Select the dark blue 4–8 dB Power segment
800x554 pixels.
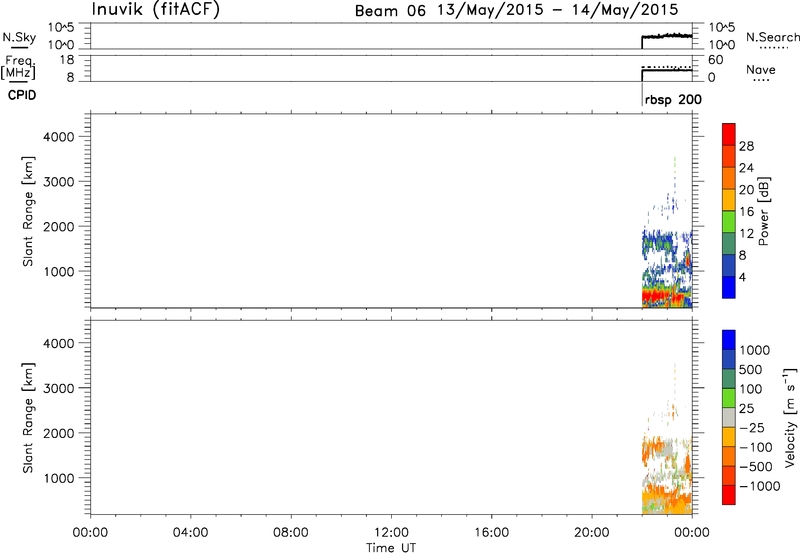tap(729, 265)
